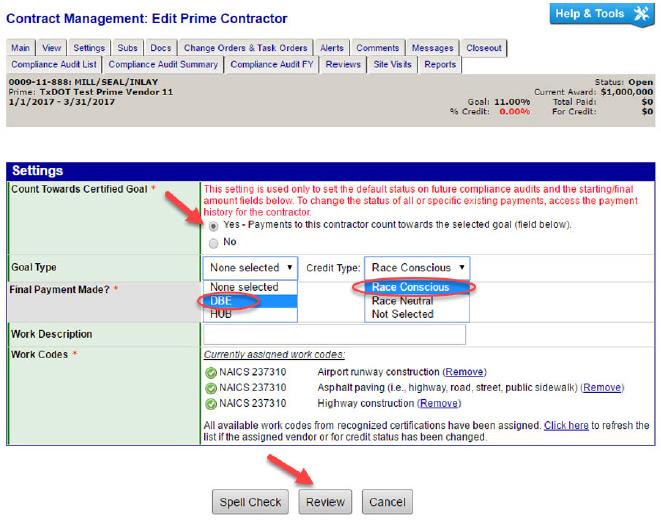Open the Goal Type dropdown

(250, 267)
